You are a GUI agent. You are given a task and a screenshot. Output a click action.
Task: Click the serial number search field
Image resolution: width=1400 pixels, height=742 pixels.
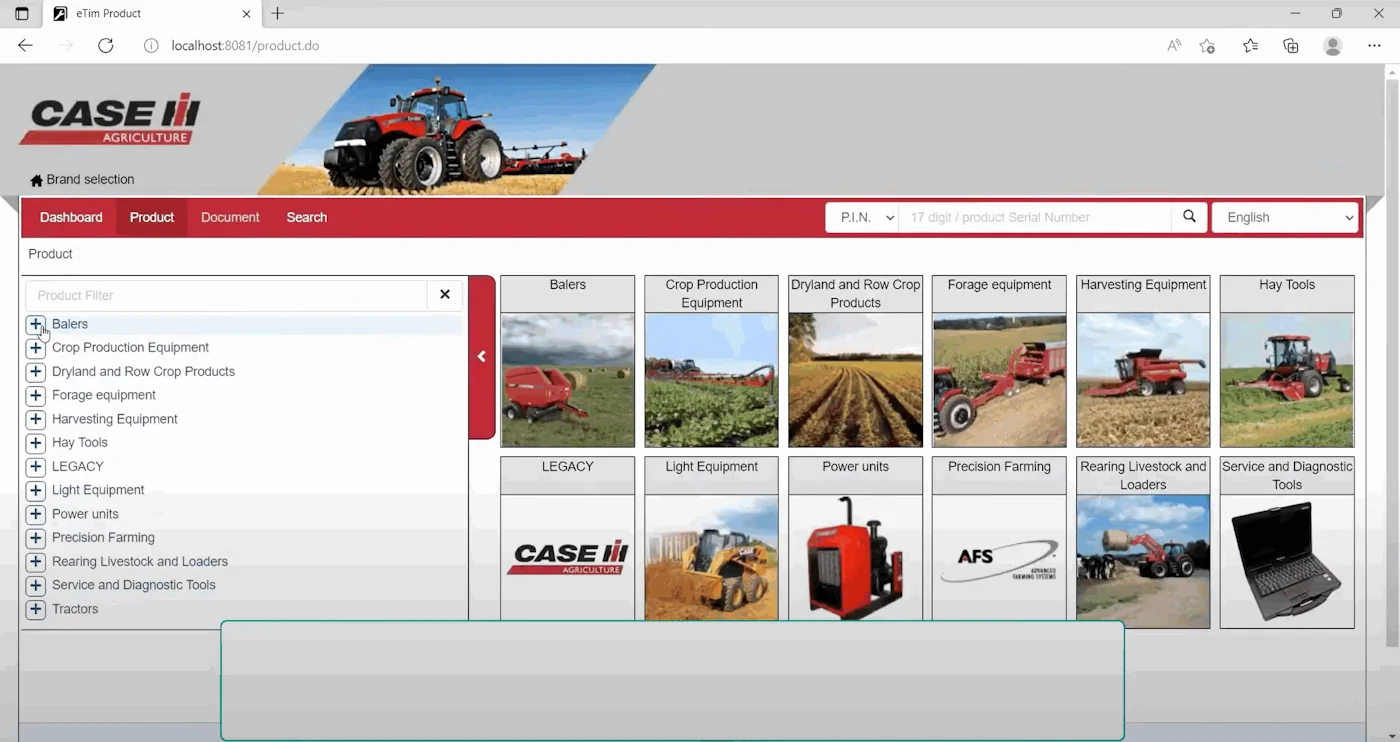1035,217
